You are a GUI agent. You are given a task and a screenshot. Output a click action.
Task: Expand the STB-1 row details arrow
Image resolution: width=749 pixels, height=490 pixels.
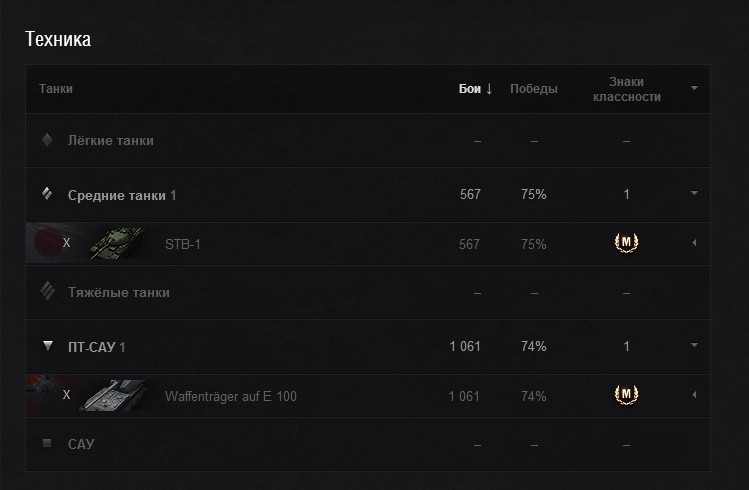(694, 244)
